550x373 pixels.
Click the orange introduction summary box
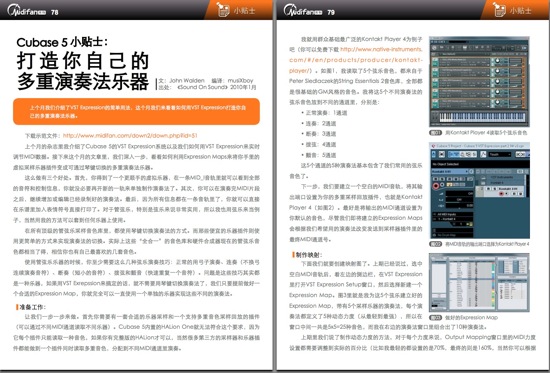tap(136, 112)
